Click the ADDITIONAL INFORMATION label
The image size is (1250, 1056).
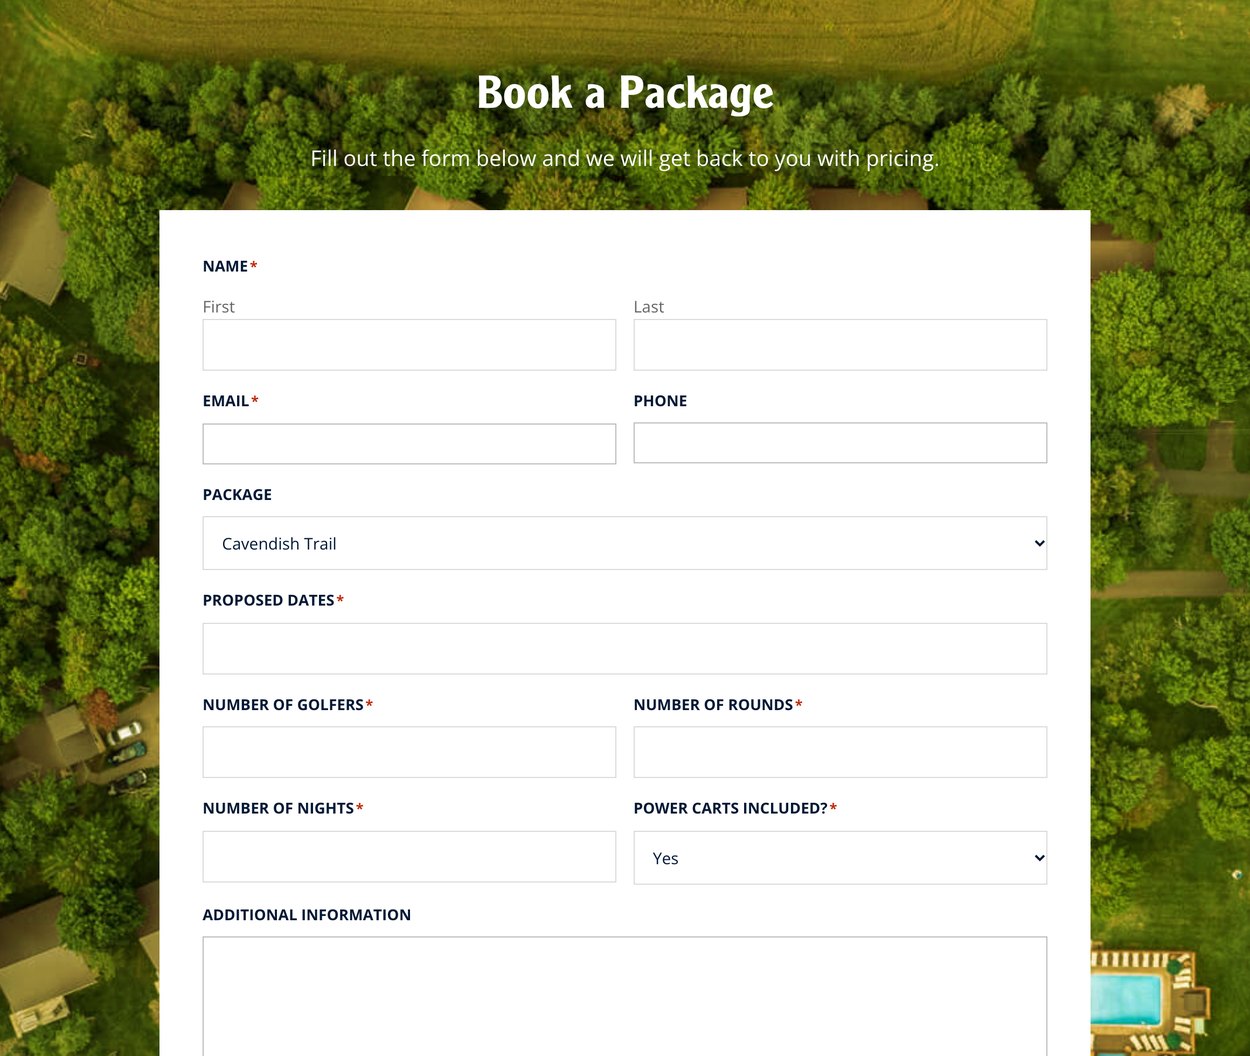[x=307, y=915]
